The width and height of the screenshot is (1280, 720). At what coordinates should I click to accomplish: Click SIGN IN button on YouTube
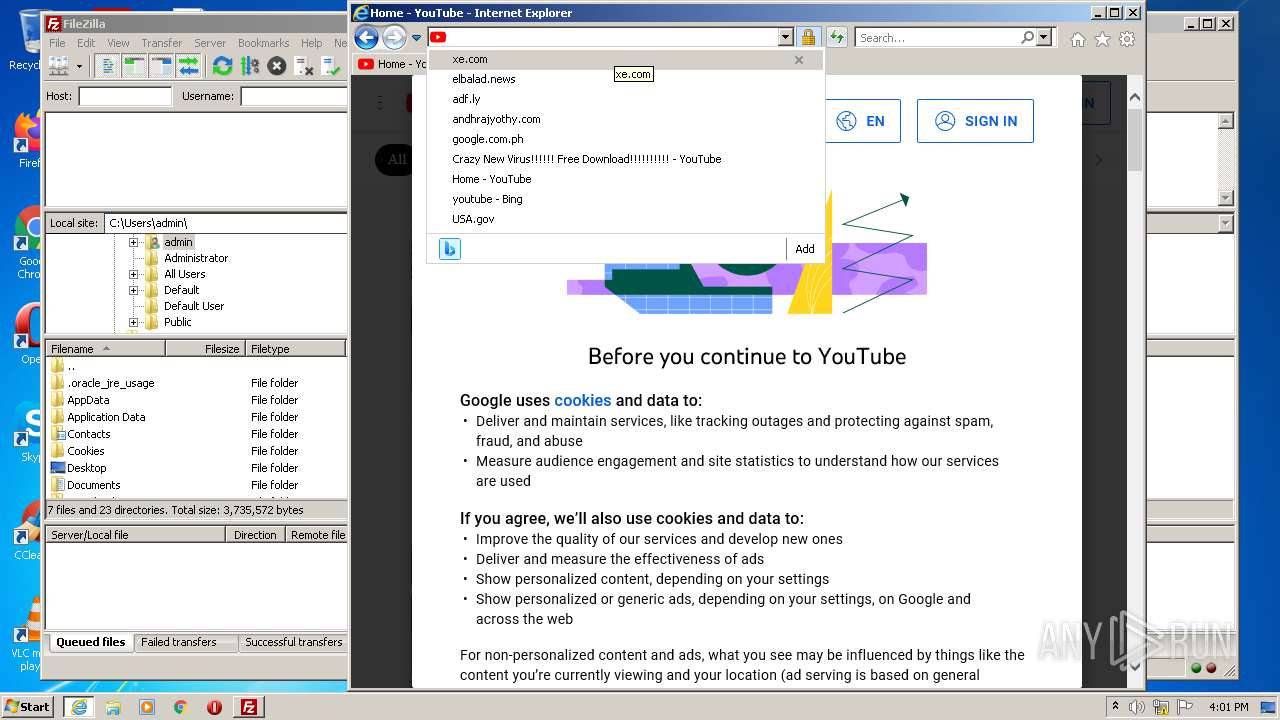pos(975,121)
